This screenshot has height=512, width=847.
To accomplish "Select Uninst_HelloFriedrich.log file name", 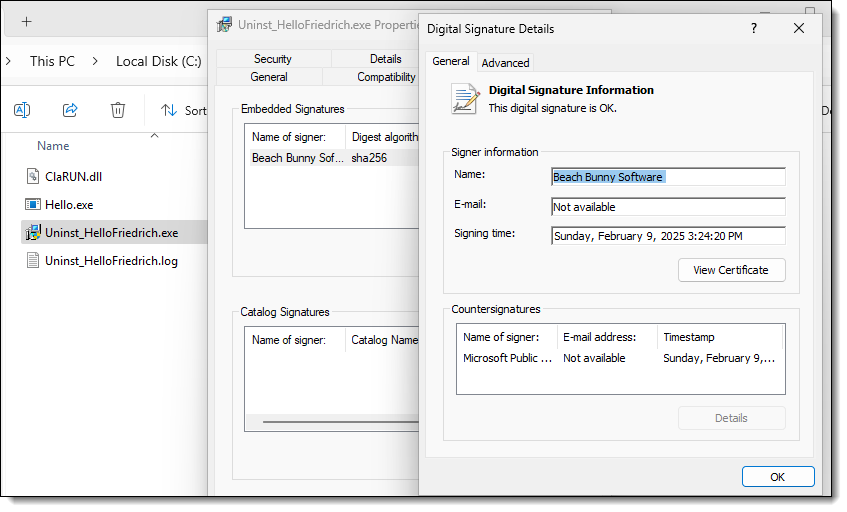I will coord(111,261).
